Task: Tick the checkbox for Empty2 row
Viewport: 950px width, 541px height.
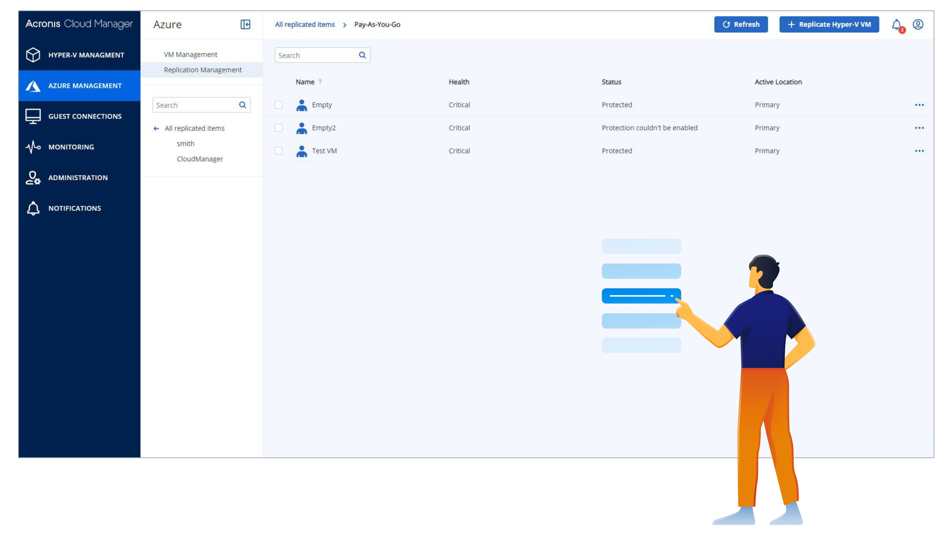Action: (x=279, y=128)
